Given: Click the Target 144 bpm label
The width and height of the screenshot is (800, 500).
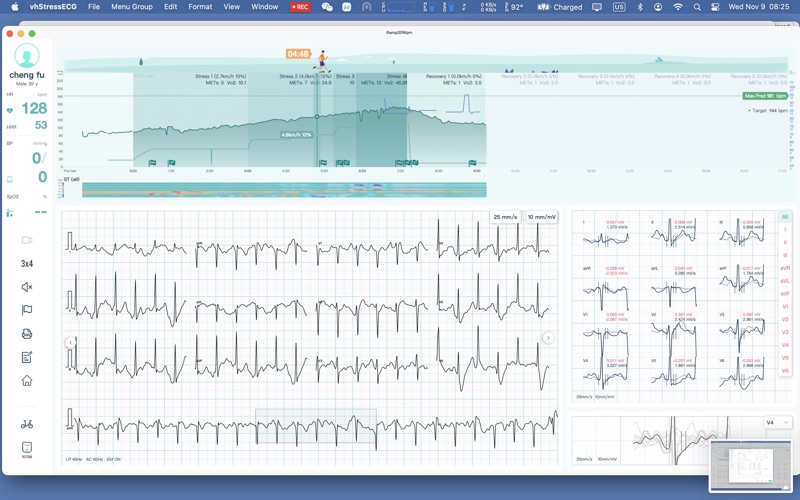Looking at the screenshot, I should (x=766, y=110).
